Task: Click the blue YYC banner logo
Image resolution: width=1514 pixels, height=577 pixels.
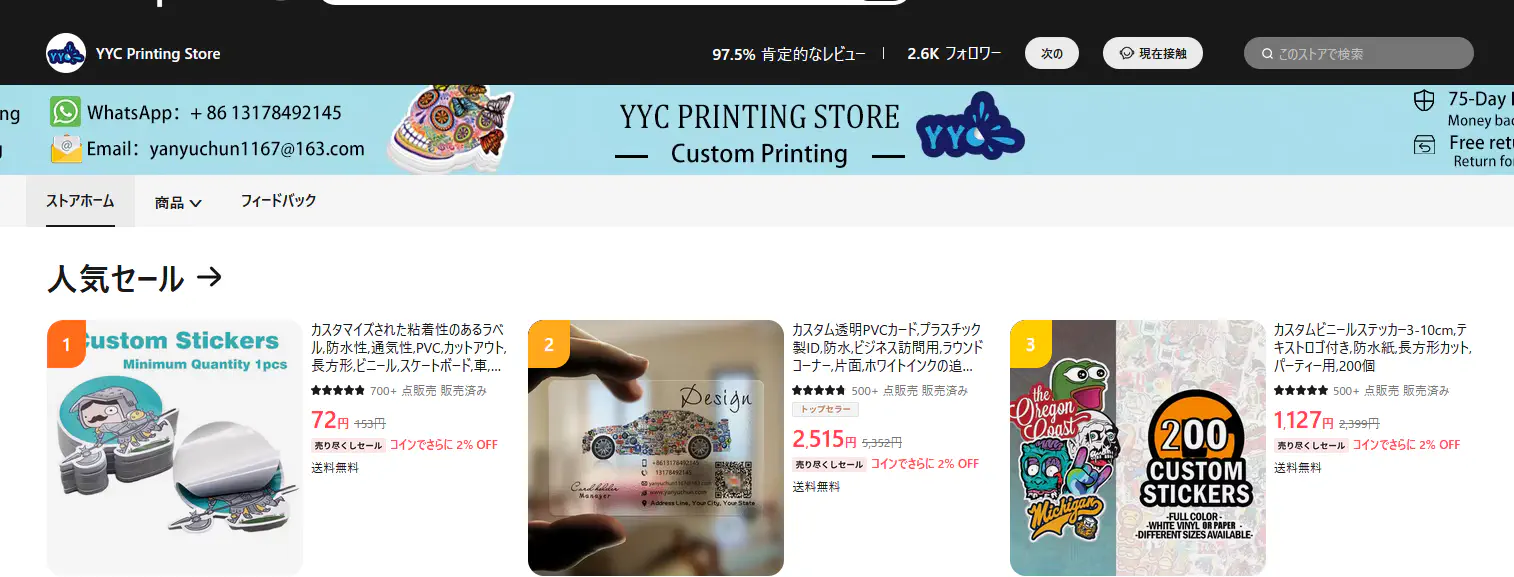Action: pos(970,128)
